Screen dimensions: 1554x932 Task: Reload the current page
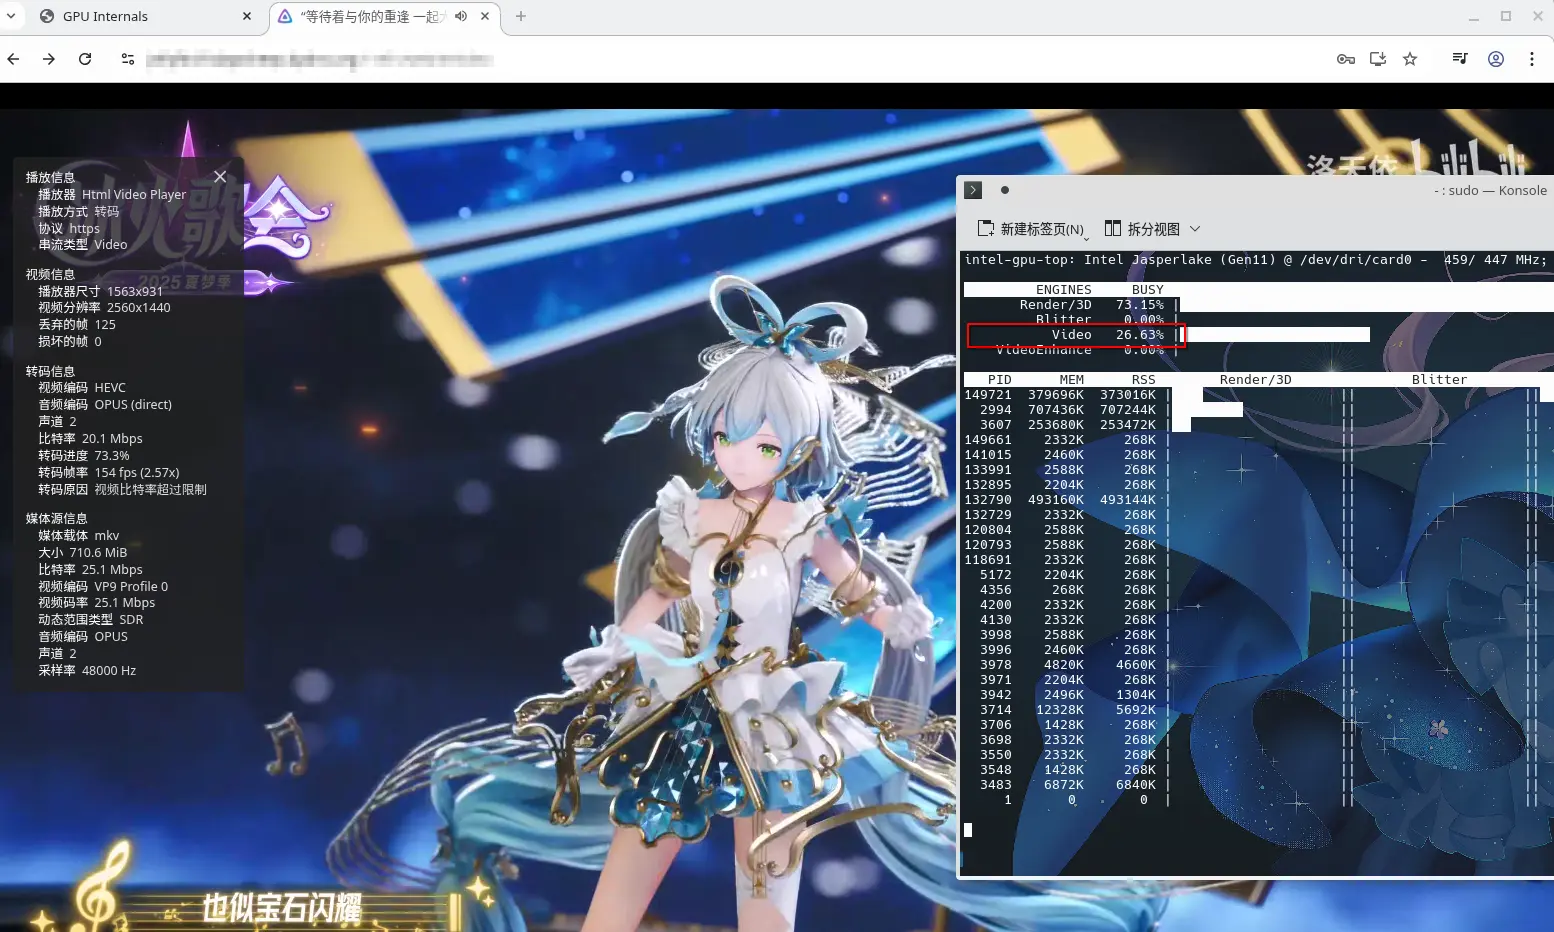point(85,59)
